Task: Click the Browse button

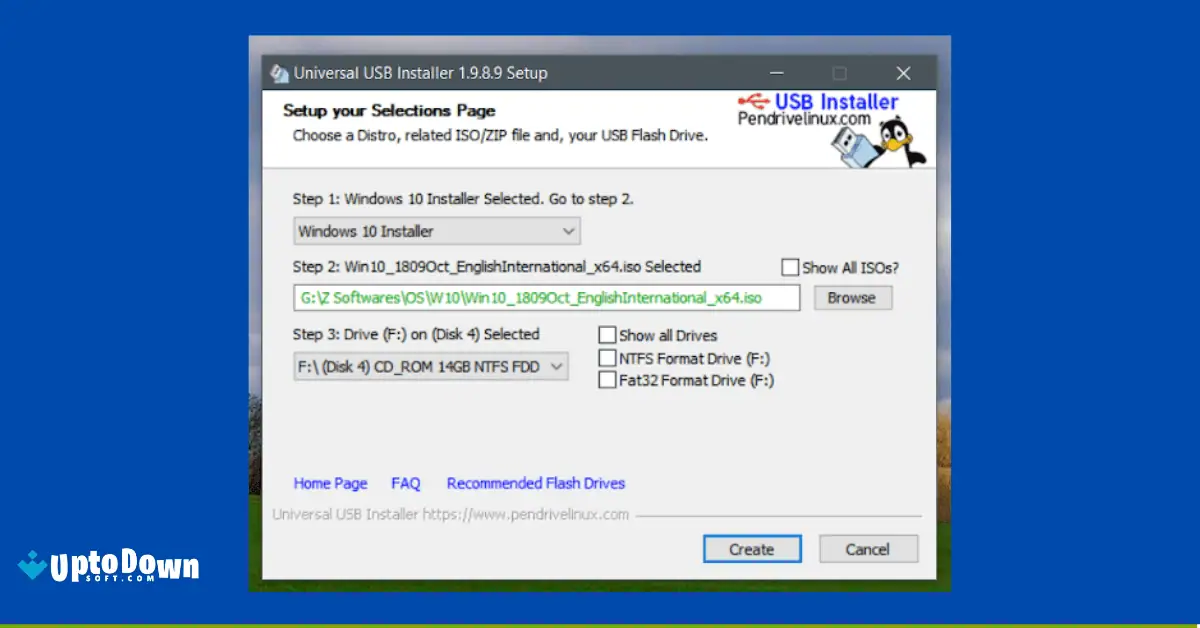Action: point(852,297)
